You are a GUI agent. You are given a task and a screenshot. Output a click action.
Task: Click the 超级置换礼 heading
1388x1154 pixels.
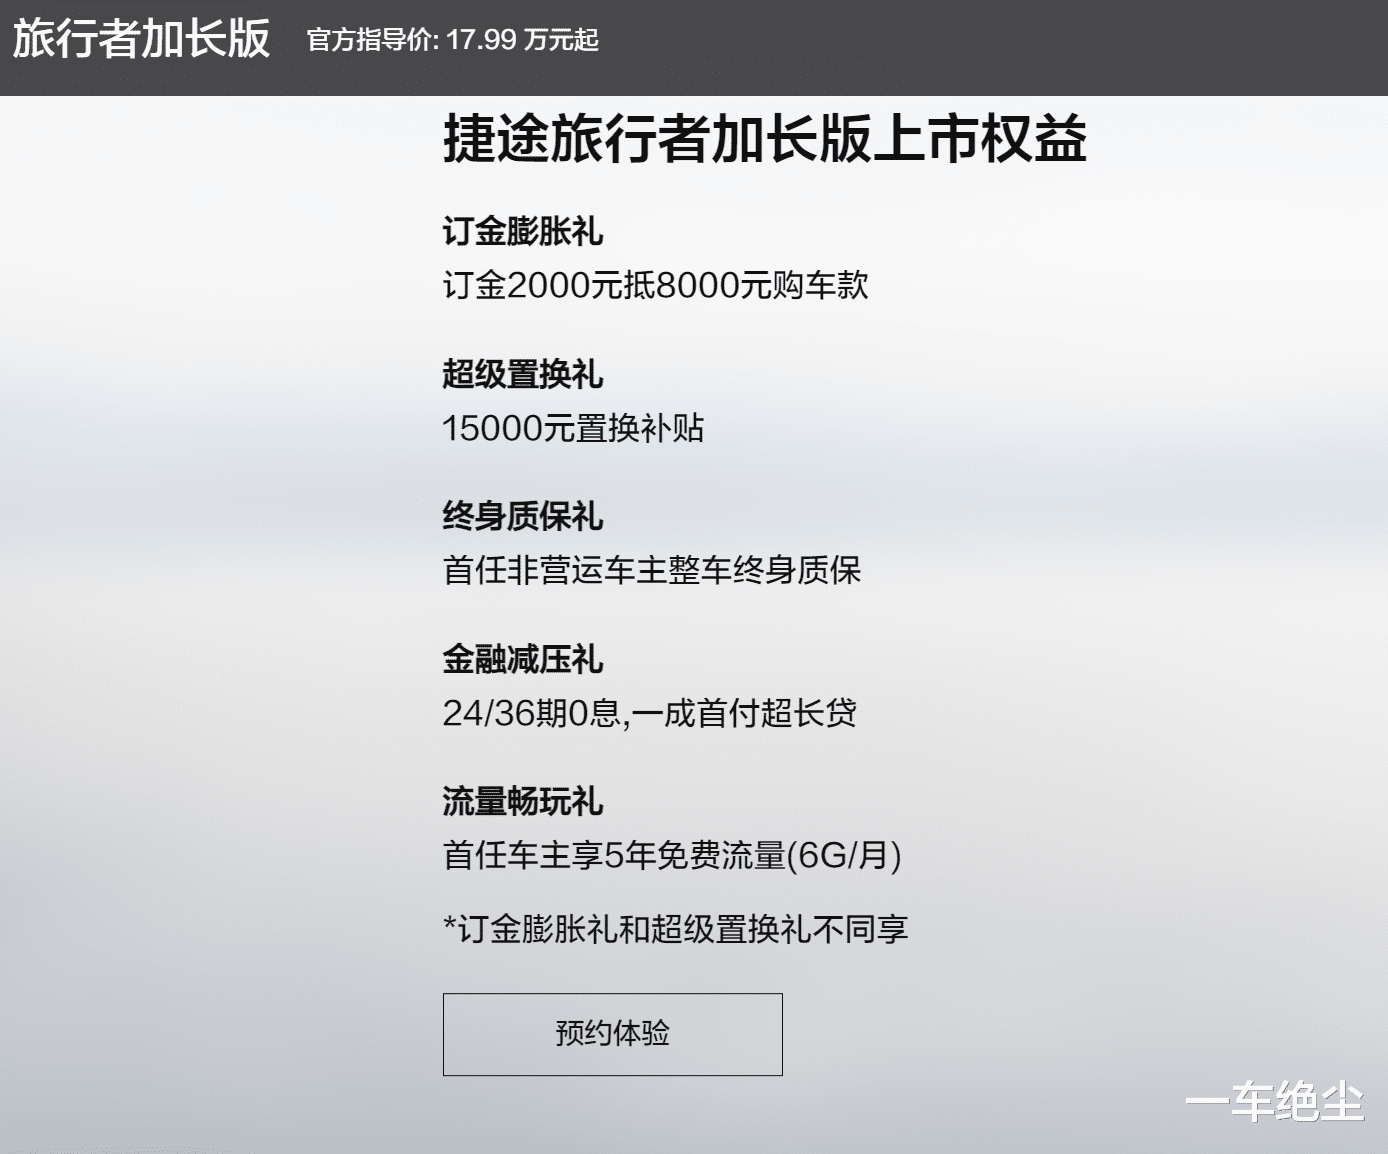click(x=523, y=375)
